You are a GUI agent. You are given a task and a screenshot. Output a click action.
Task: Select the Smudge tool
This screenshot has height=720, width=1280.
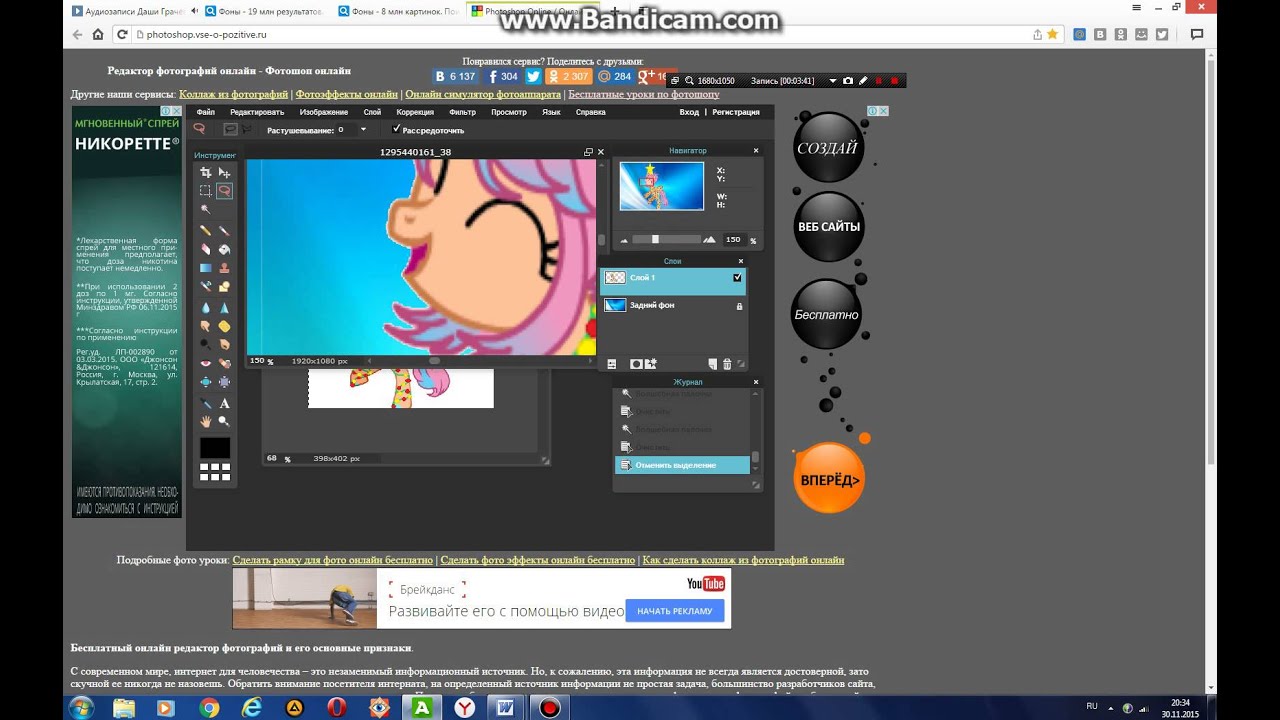coord(206,327)
